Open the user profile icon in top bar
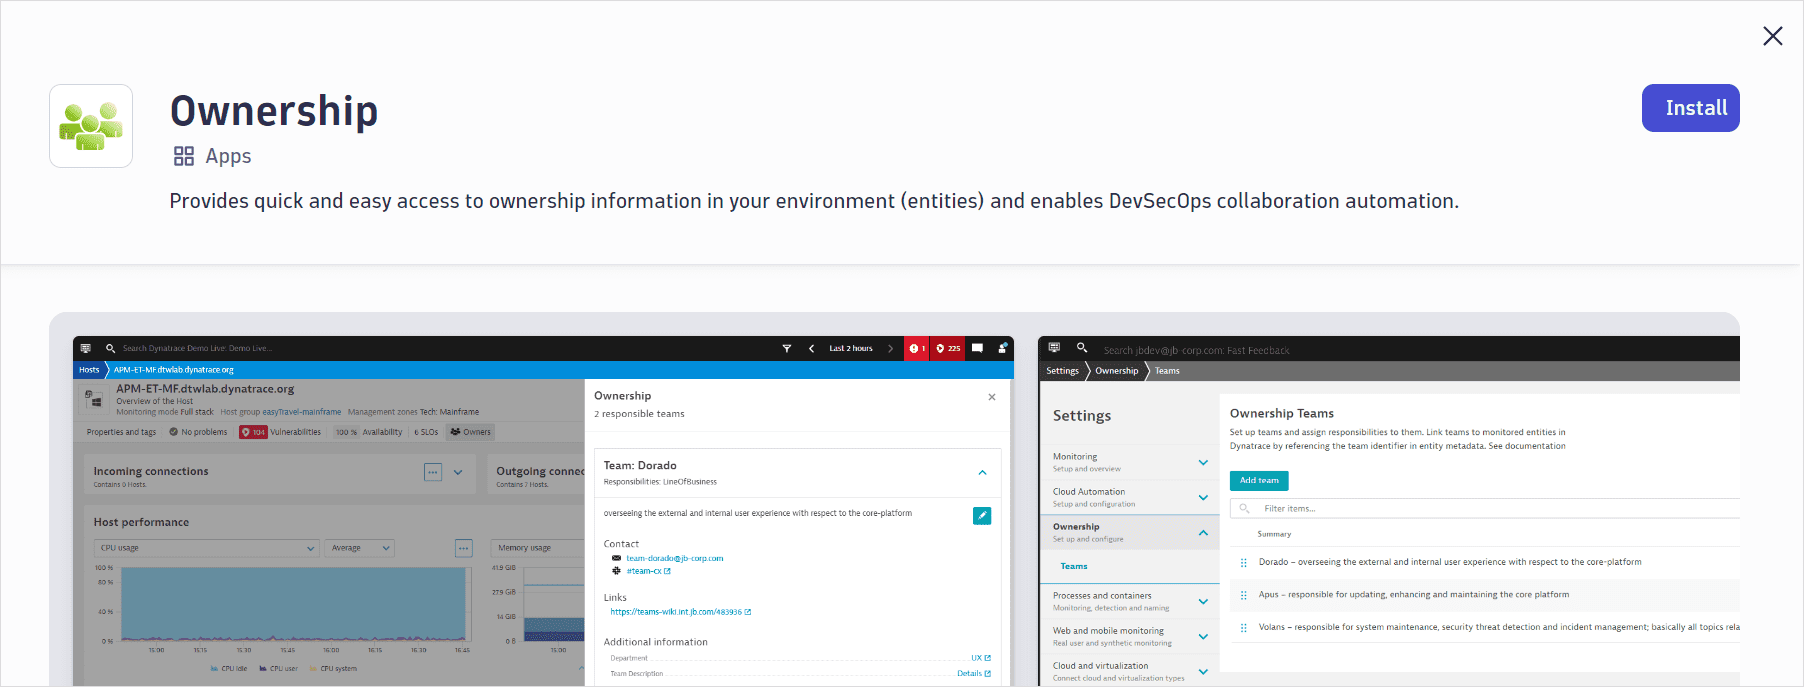The width and height of the screenshot is (1804, 687). [1002, 348]
